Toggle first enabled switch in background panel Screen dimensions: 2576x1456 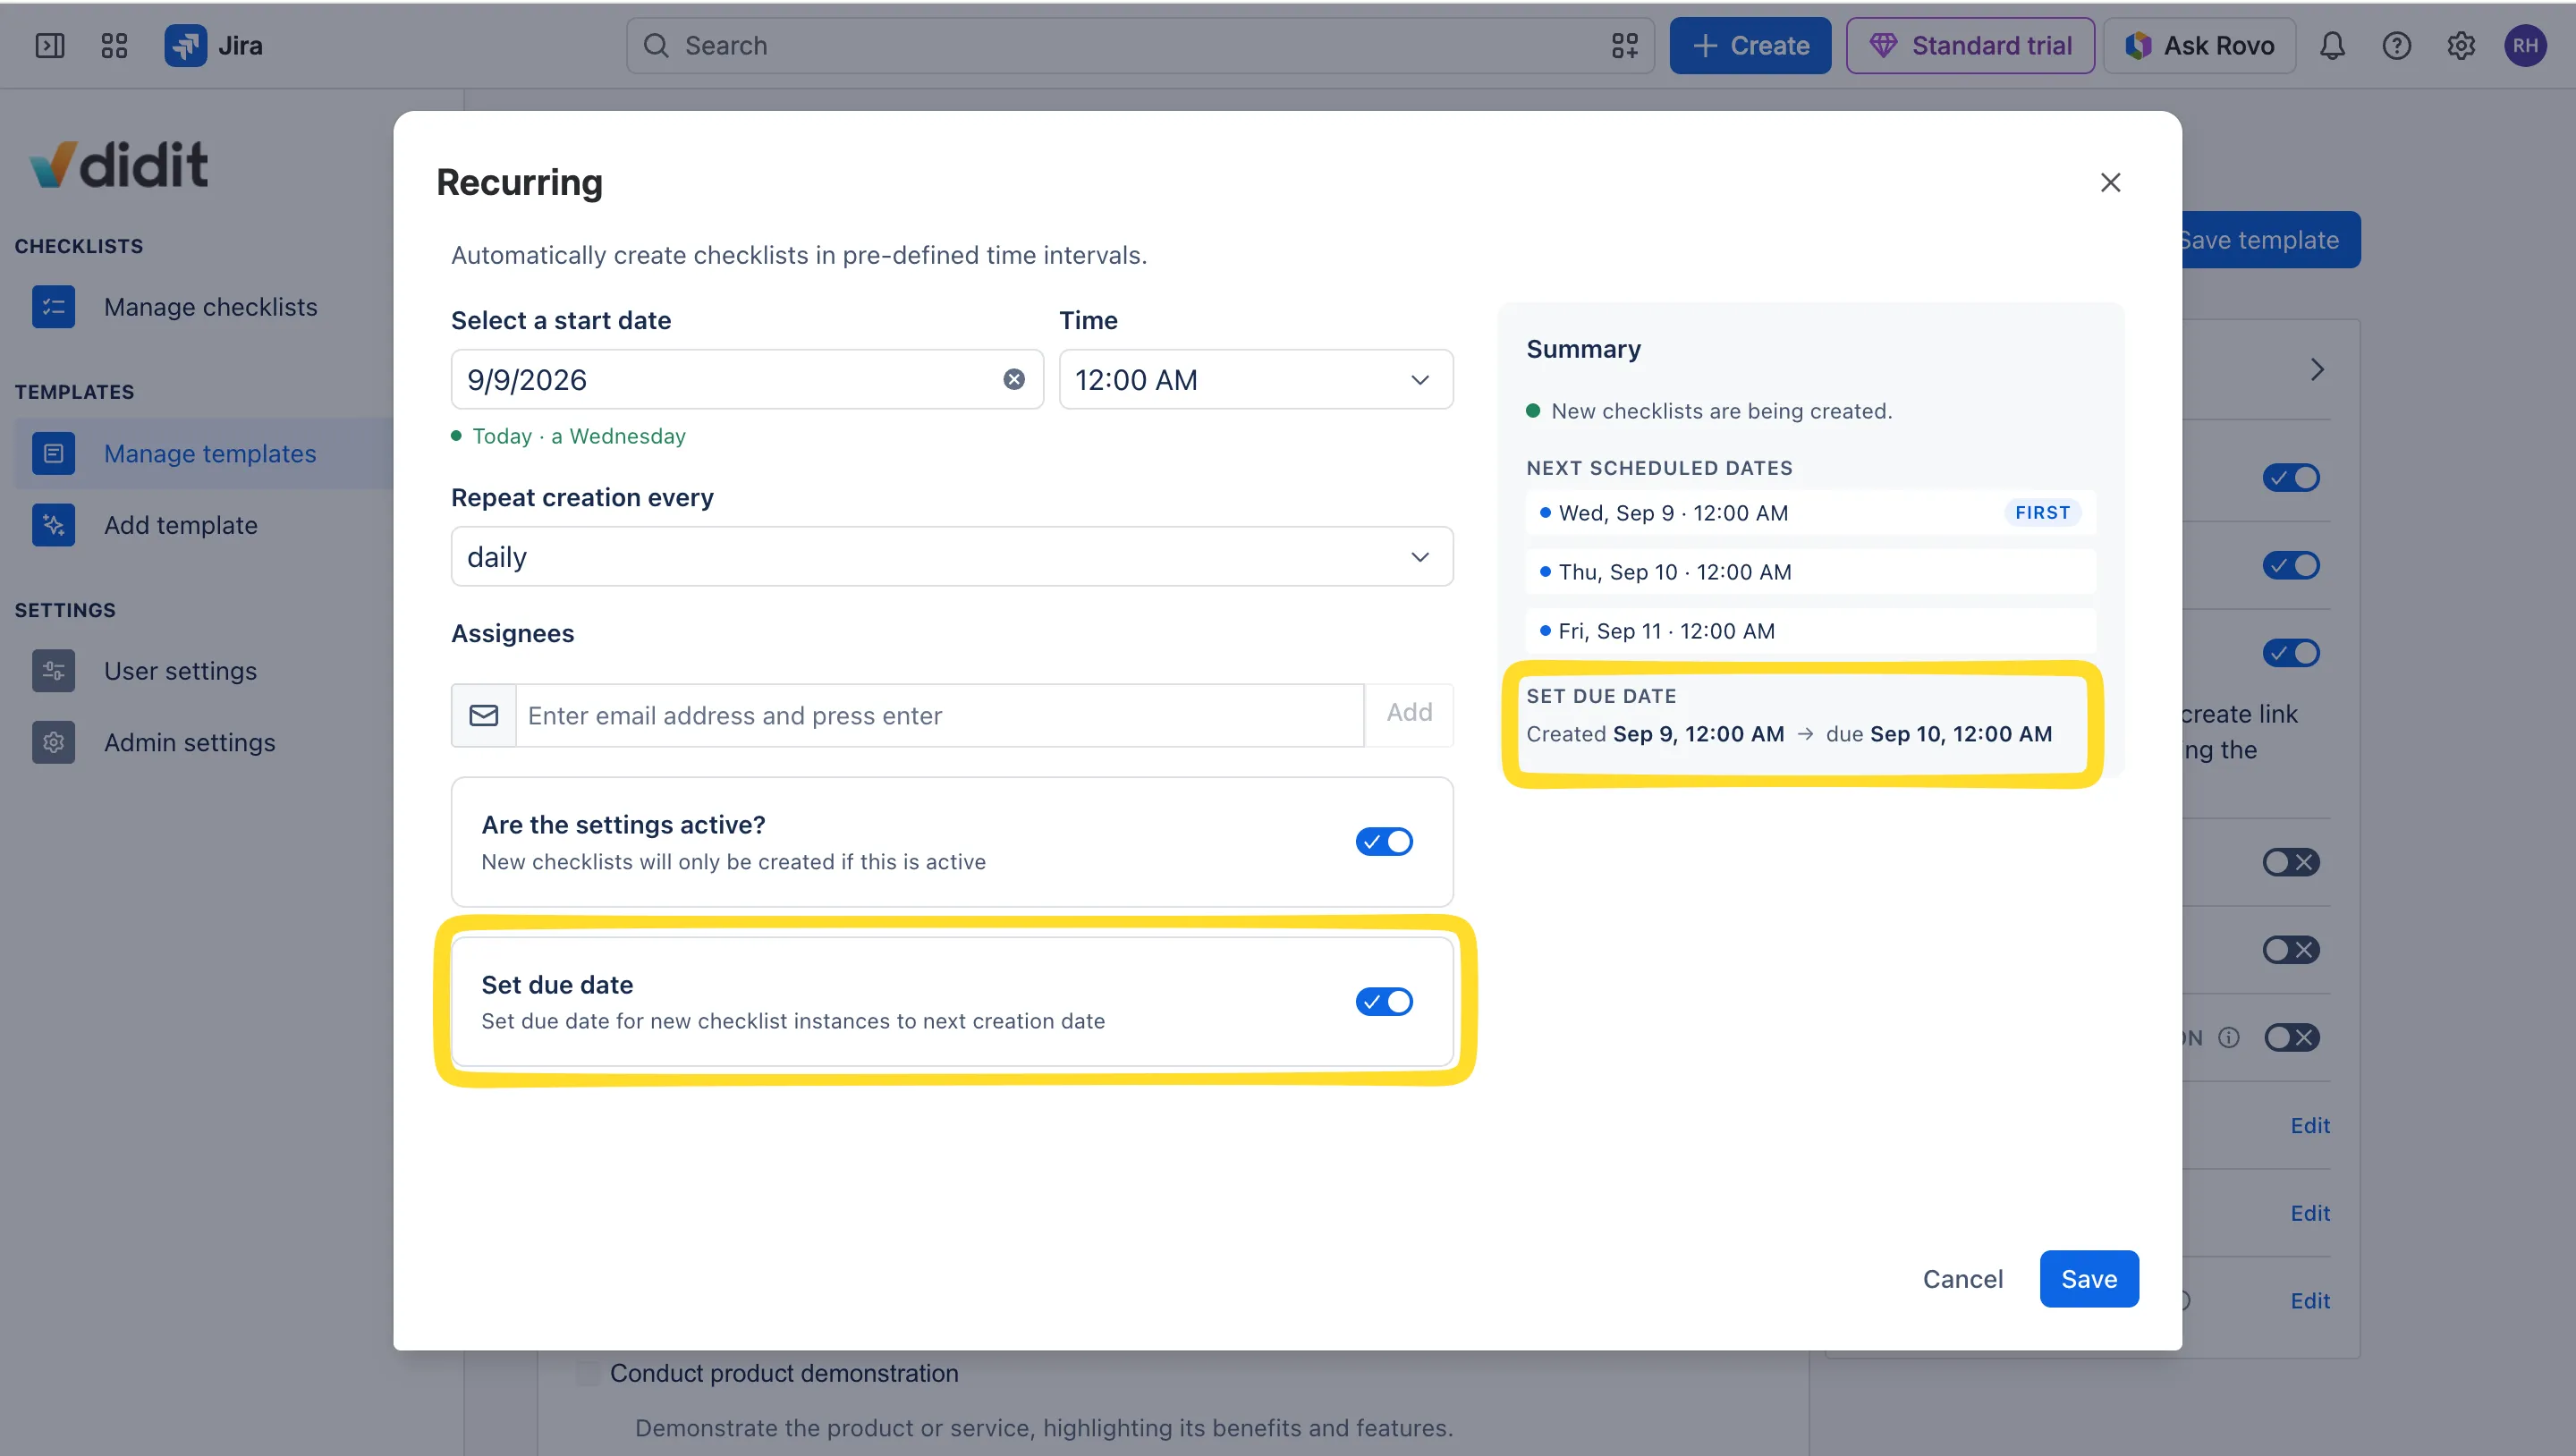click(2291, 478)
